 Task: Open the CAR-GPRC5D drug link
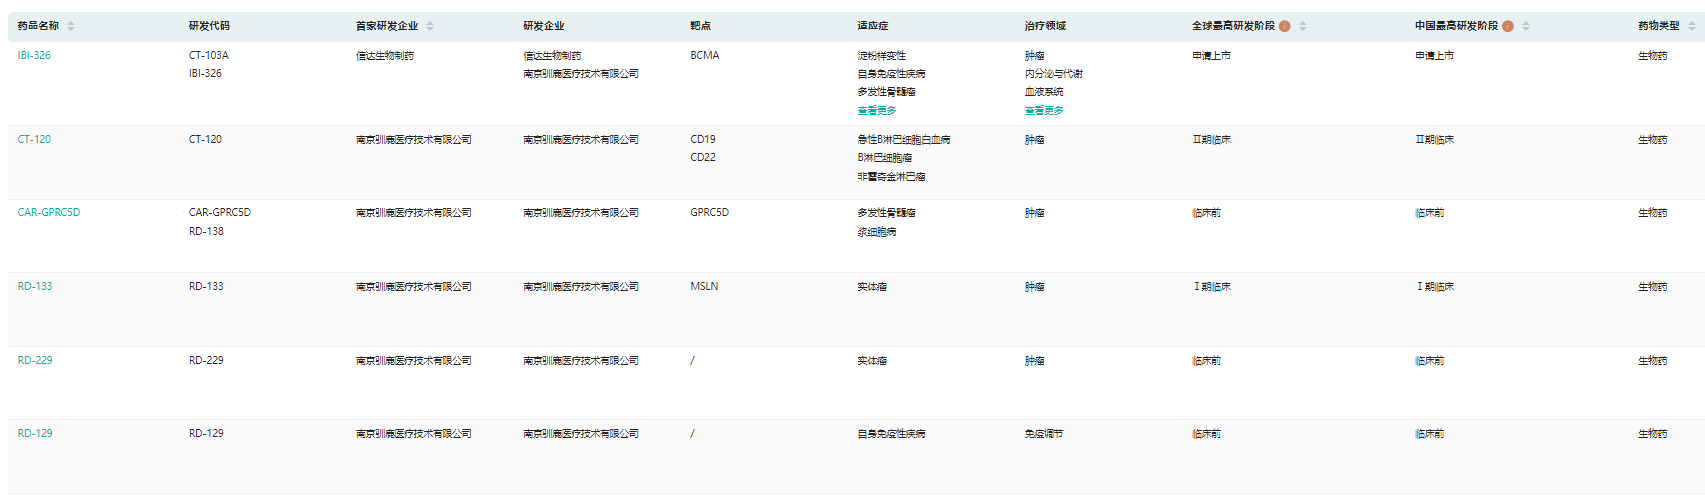click(49, 213)
